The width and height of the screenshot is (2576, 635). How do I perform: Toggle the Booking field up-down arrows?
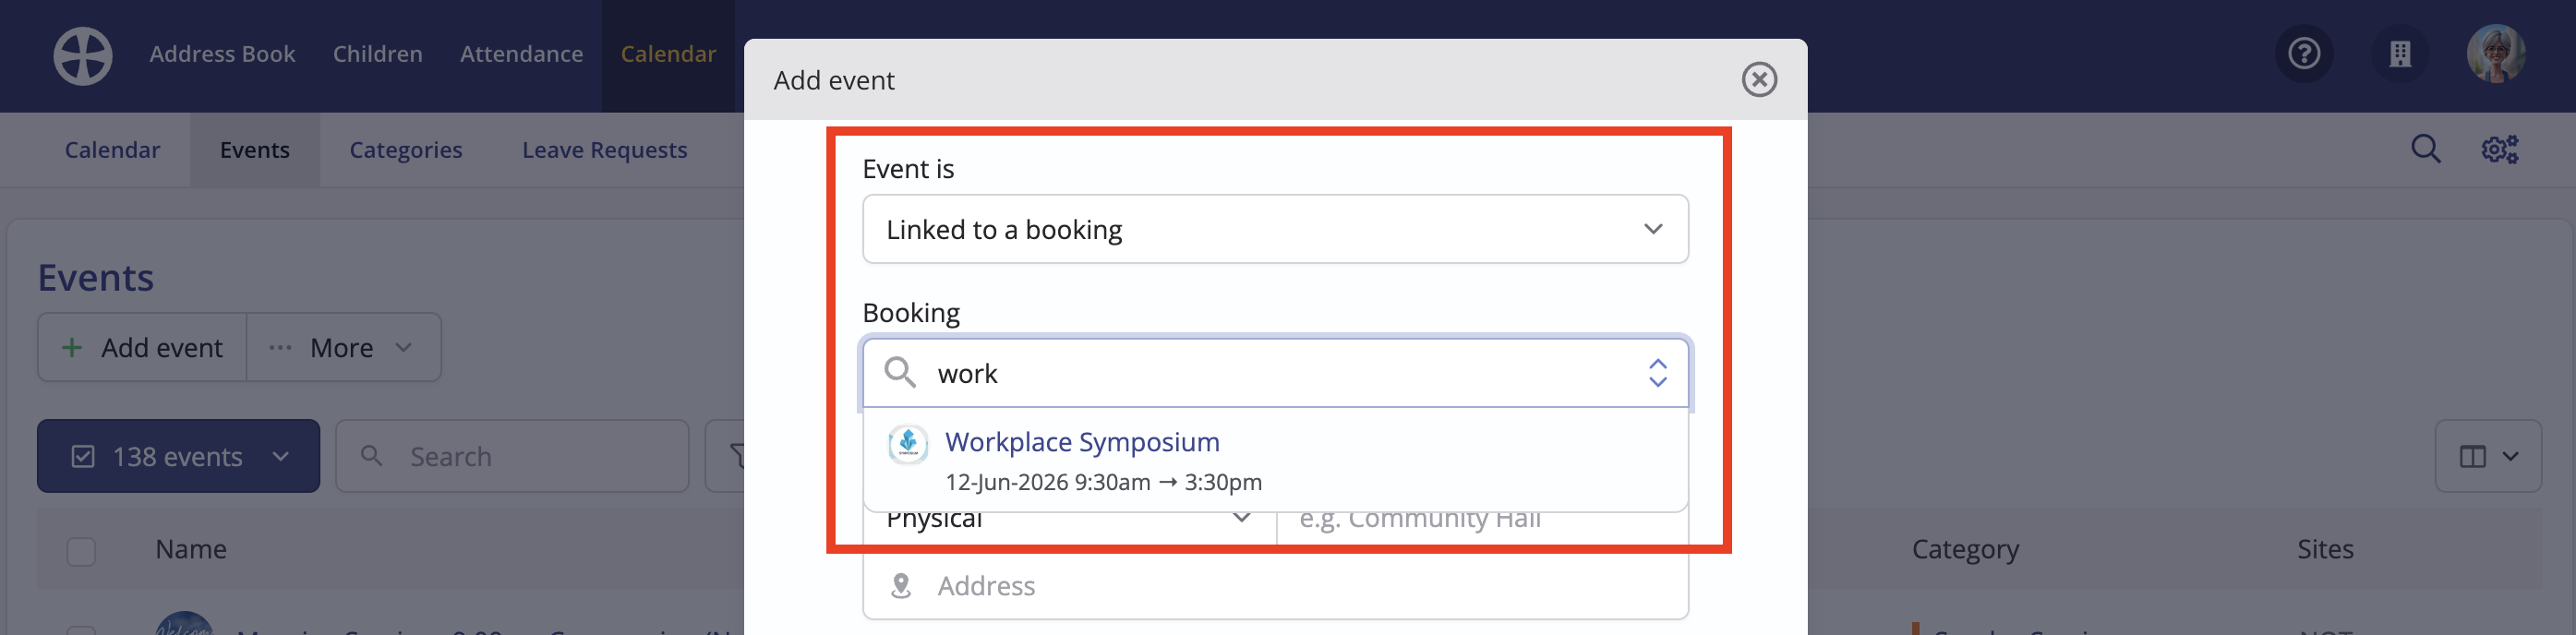pyautogui.click(x=1657, y=373)
